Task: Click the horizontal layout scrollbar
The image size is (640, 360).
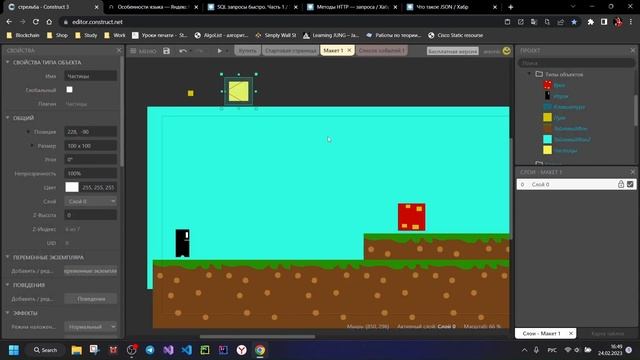Action: [x=257, y=337]
